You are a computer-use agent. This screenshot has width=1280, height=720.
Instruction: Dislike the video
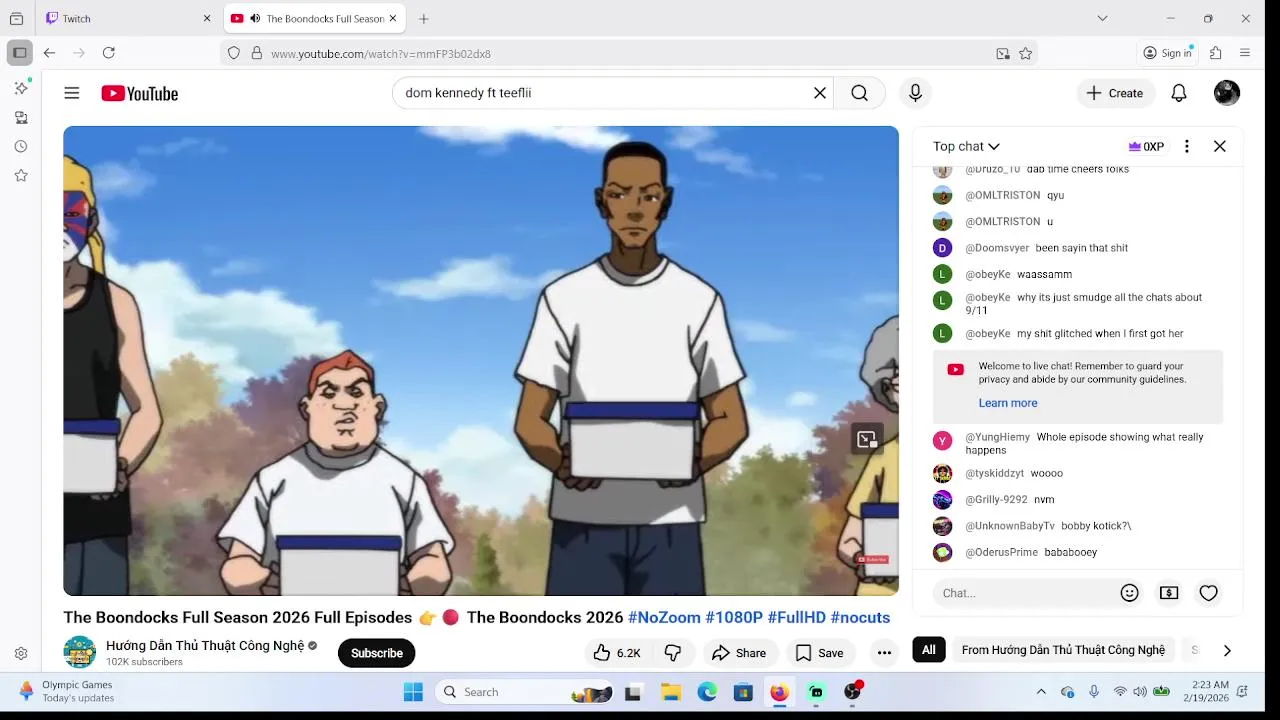click(x=673, y=653)
